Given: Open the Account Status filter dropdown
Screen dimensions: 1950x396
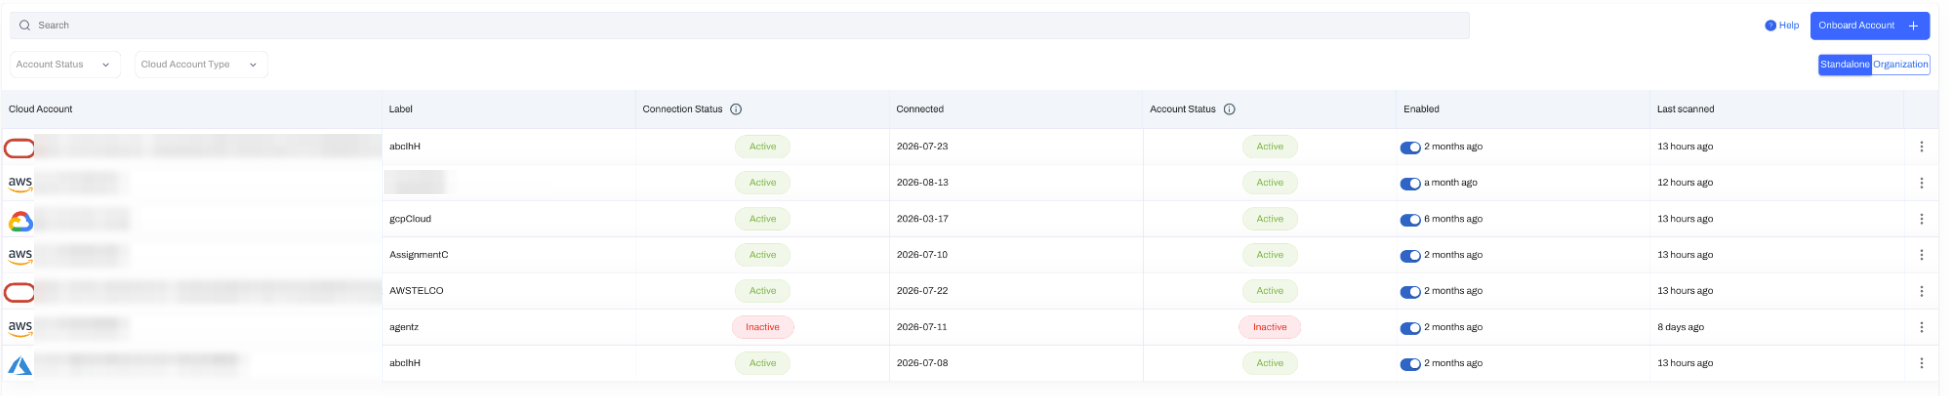Looking at the screenshot, I should (65, 64).
